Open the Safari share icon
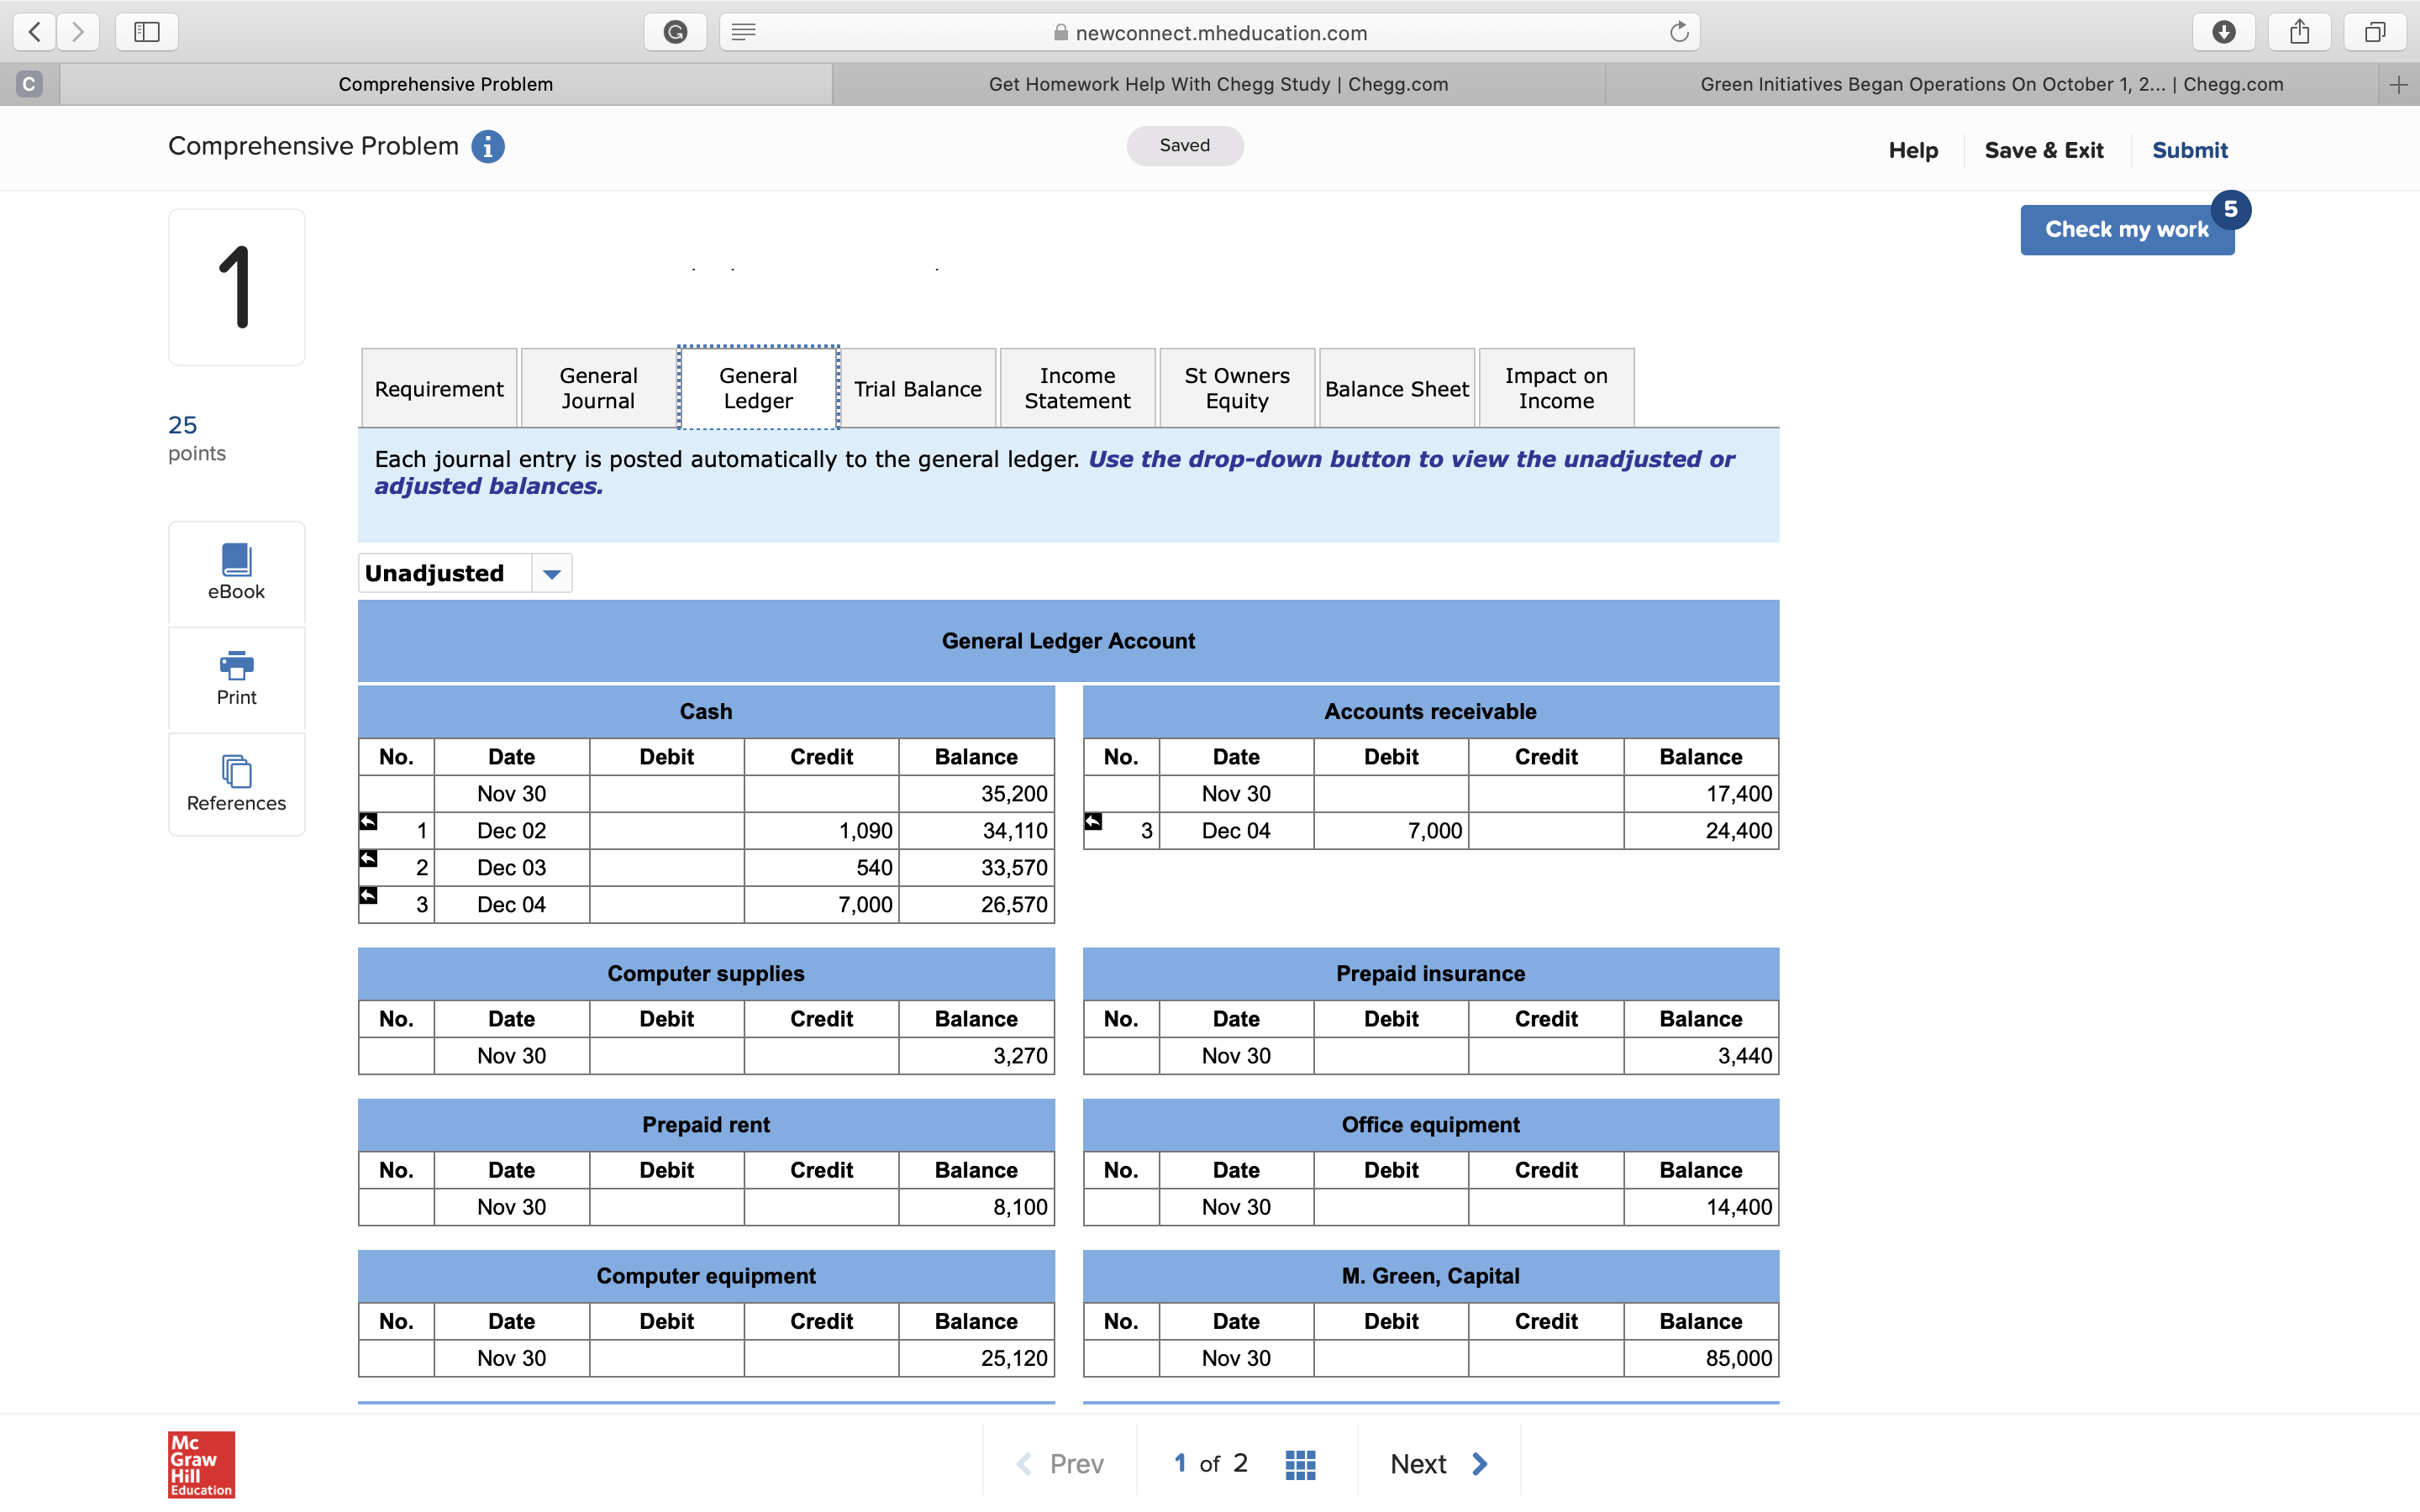 pos(2299,32)
